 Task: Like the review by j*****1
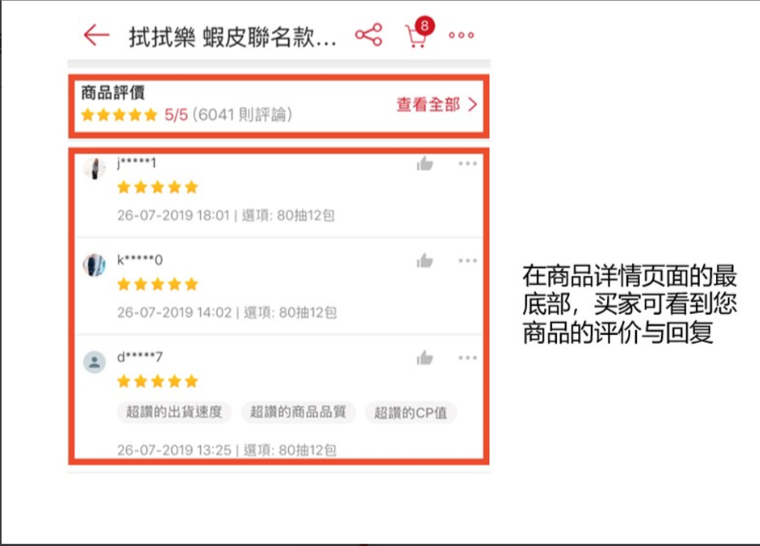(x=425, y=164)
